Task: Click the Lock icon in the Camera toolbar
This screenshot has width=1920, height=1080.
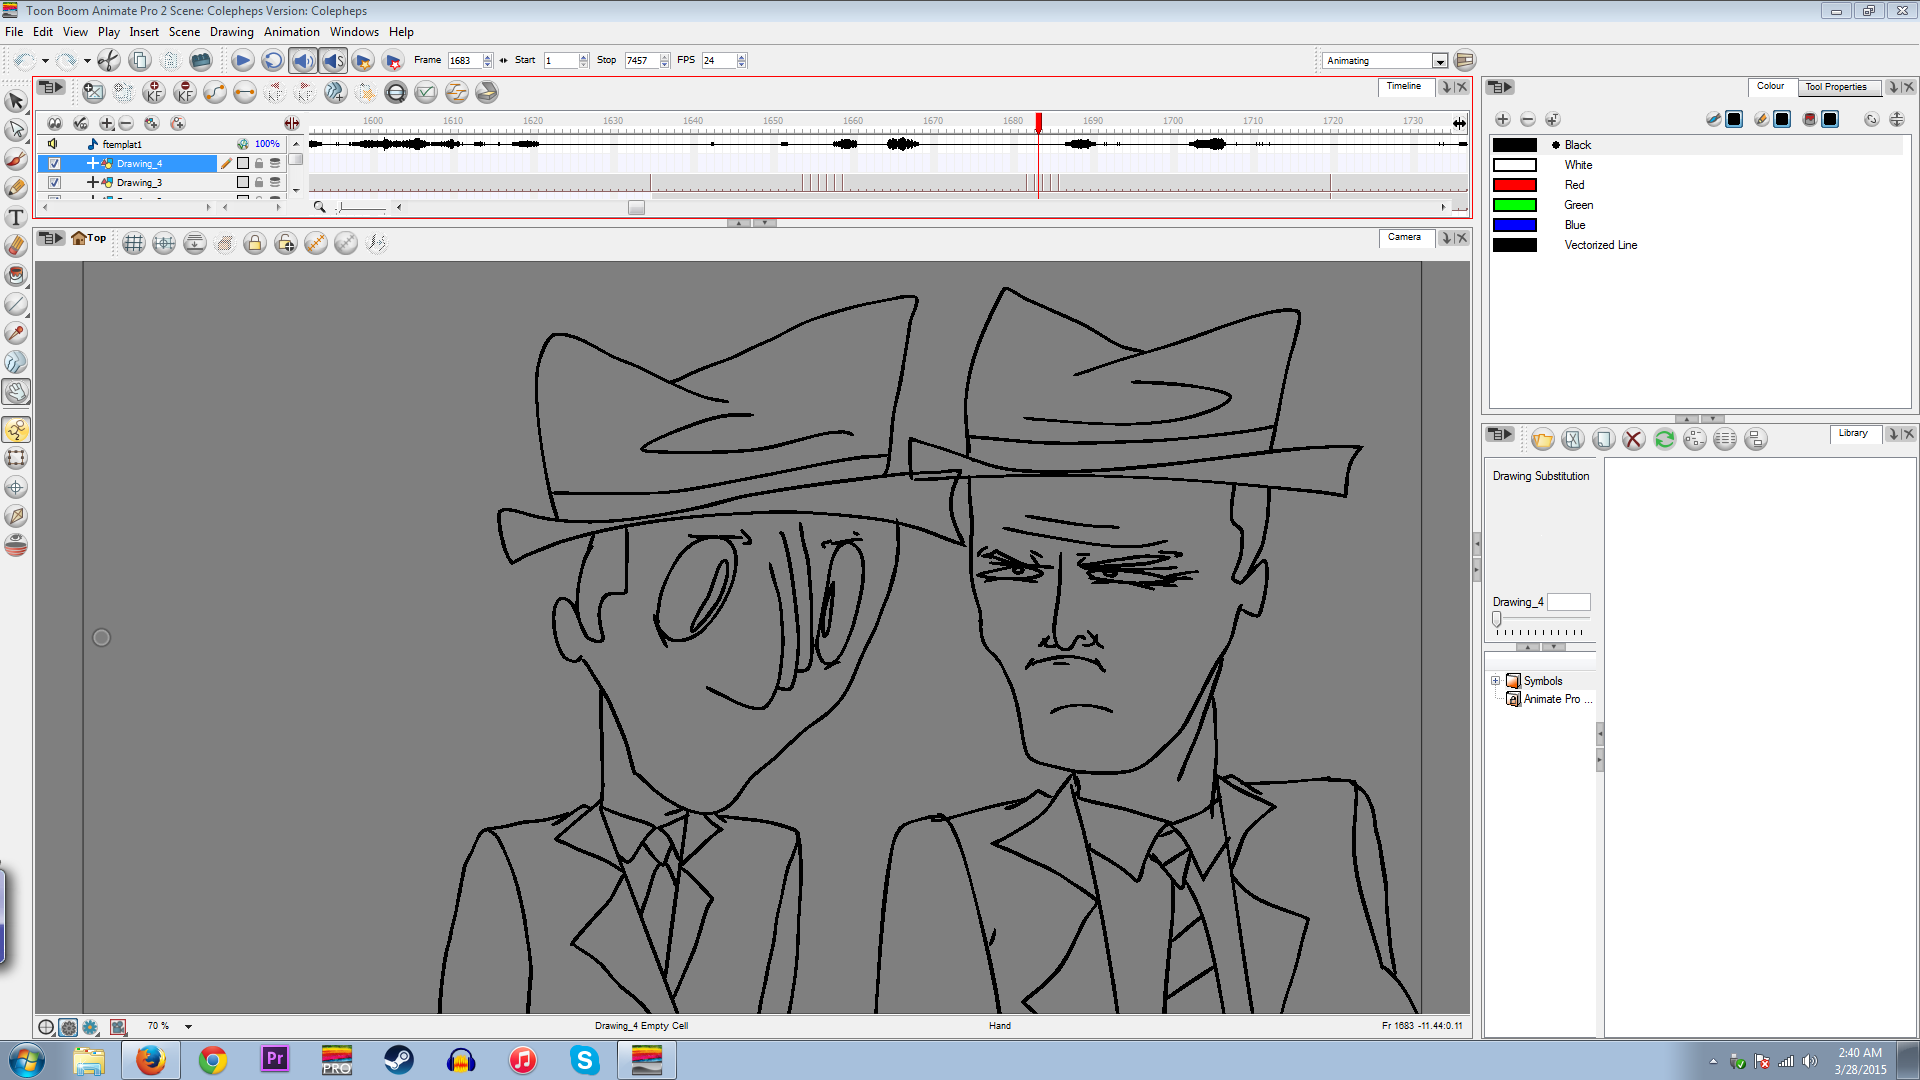Action: (255, 243)
